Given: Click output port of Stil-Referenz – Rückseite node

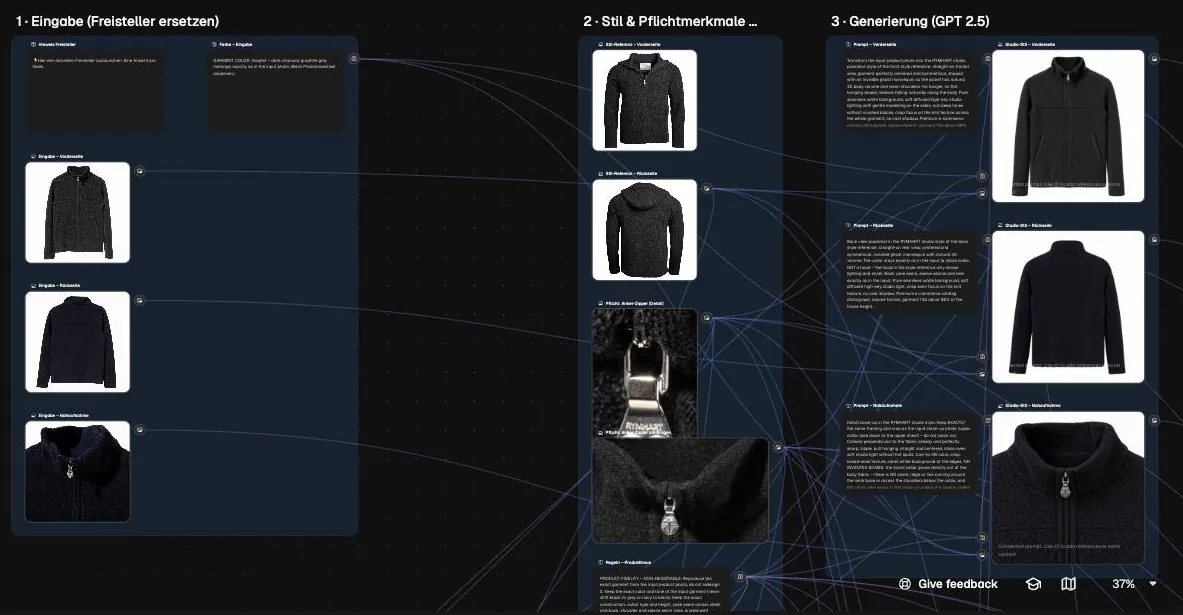Looking at the screenshot, I should 707,189.
